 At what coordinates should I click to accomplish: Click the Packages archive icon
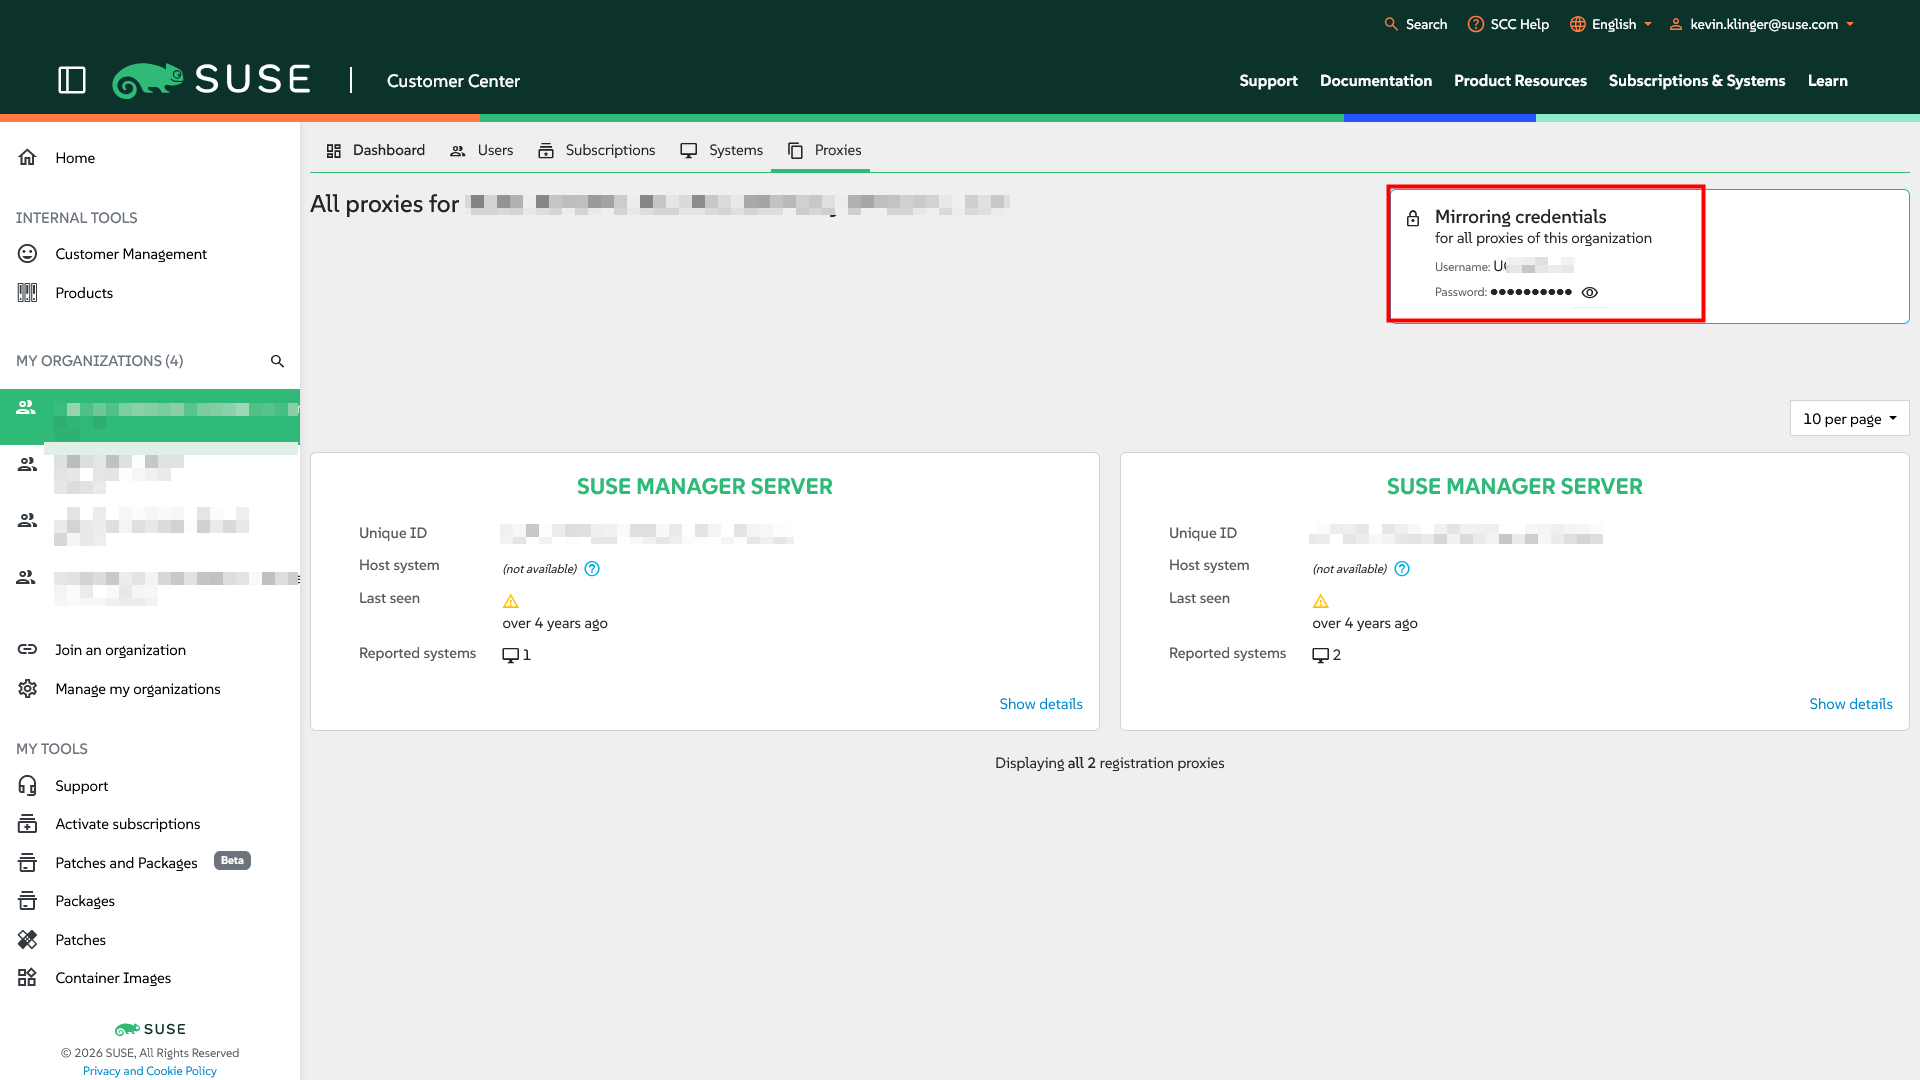tap(28, 901)
